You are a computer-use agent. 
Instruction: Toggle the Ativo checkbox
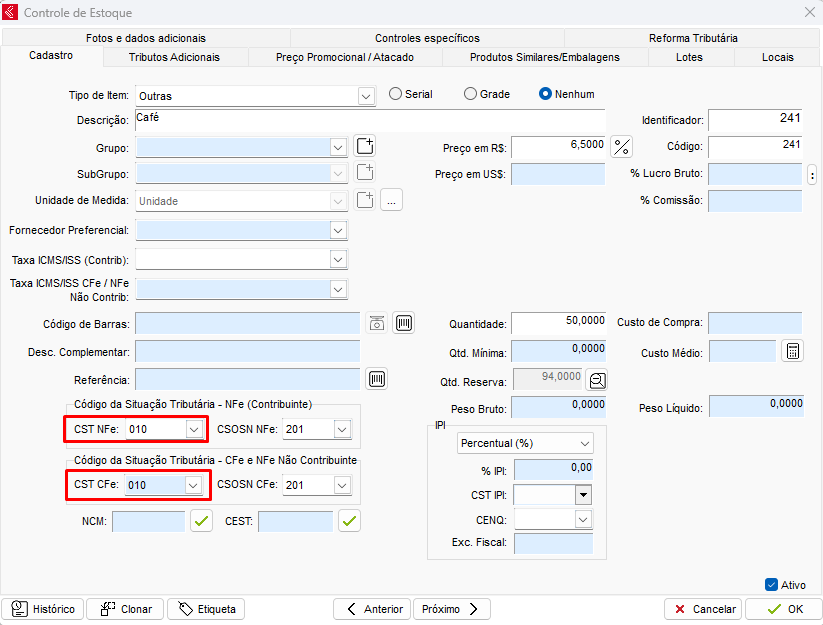tap(771, 585)
